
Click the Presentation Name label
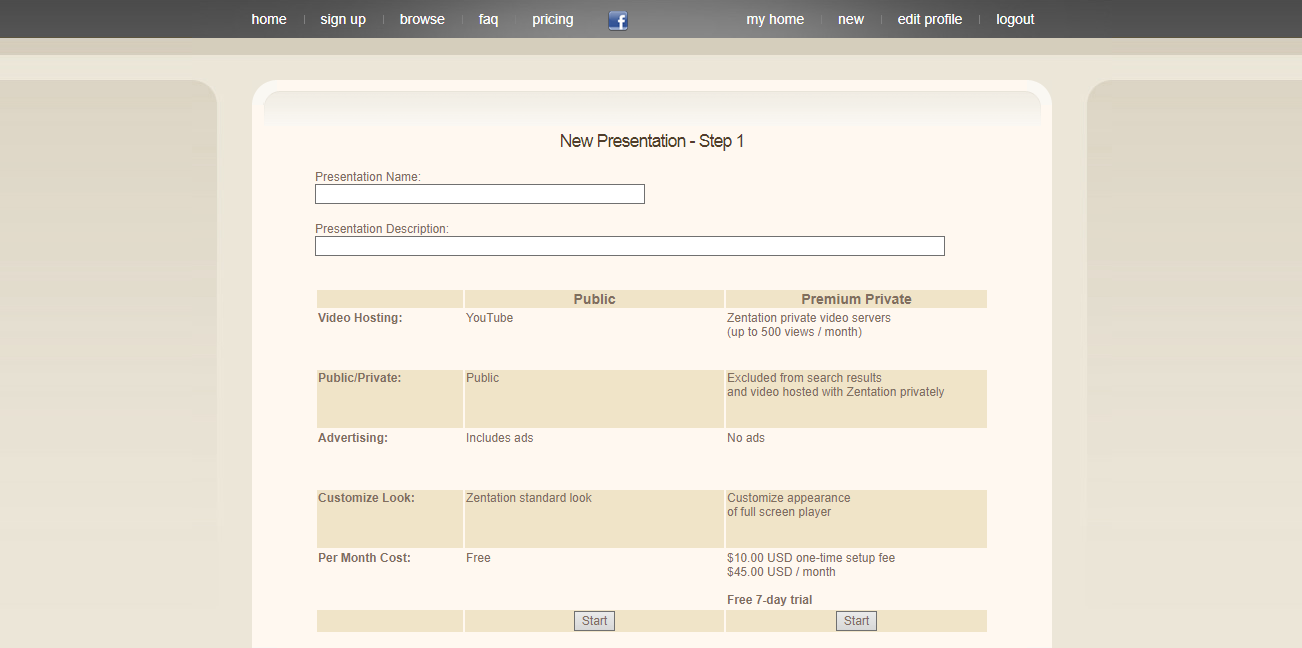[368, 177]
